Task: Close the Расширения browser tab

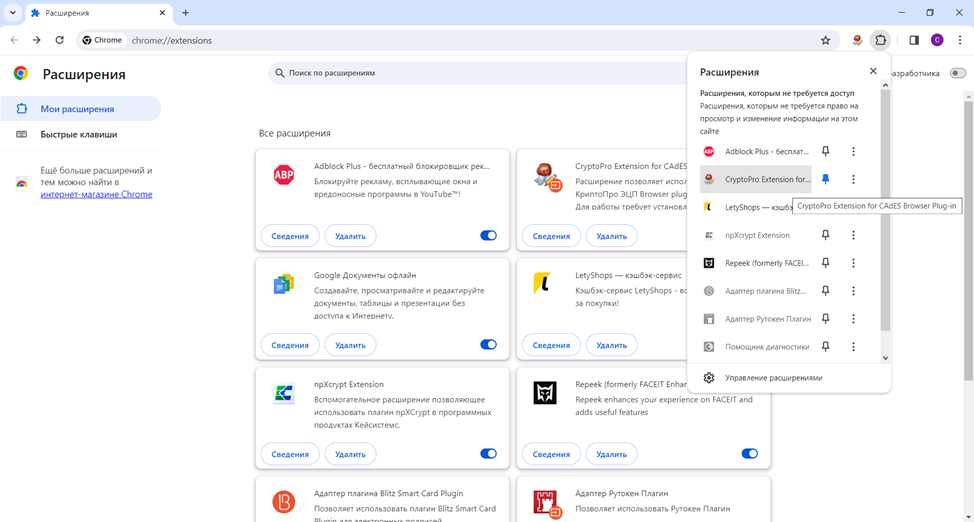Action: pos(162,12)
